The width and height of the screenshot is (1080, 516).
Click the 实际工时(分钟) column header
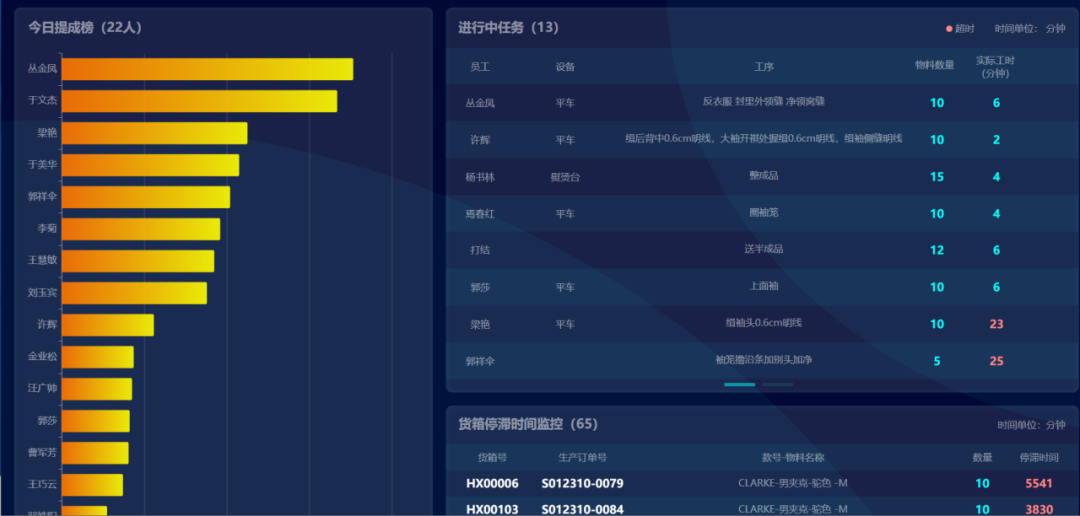click(996, 67)
